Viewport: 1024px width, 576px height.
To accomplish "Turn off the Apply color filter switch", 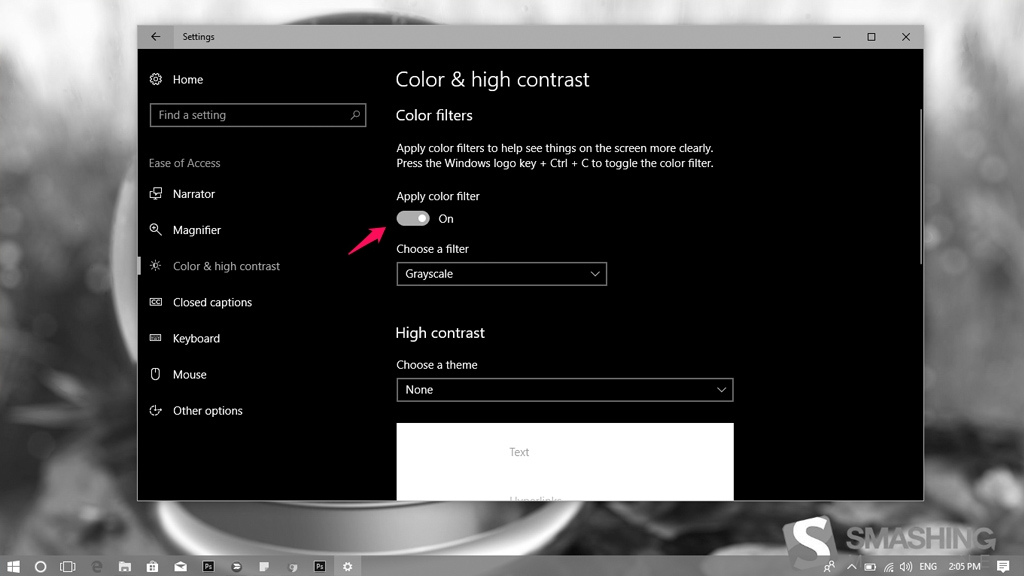I will point(413,218).
